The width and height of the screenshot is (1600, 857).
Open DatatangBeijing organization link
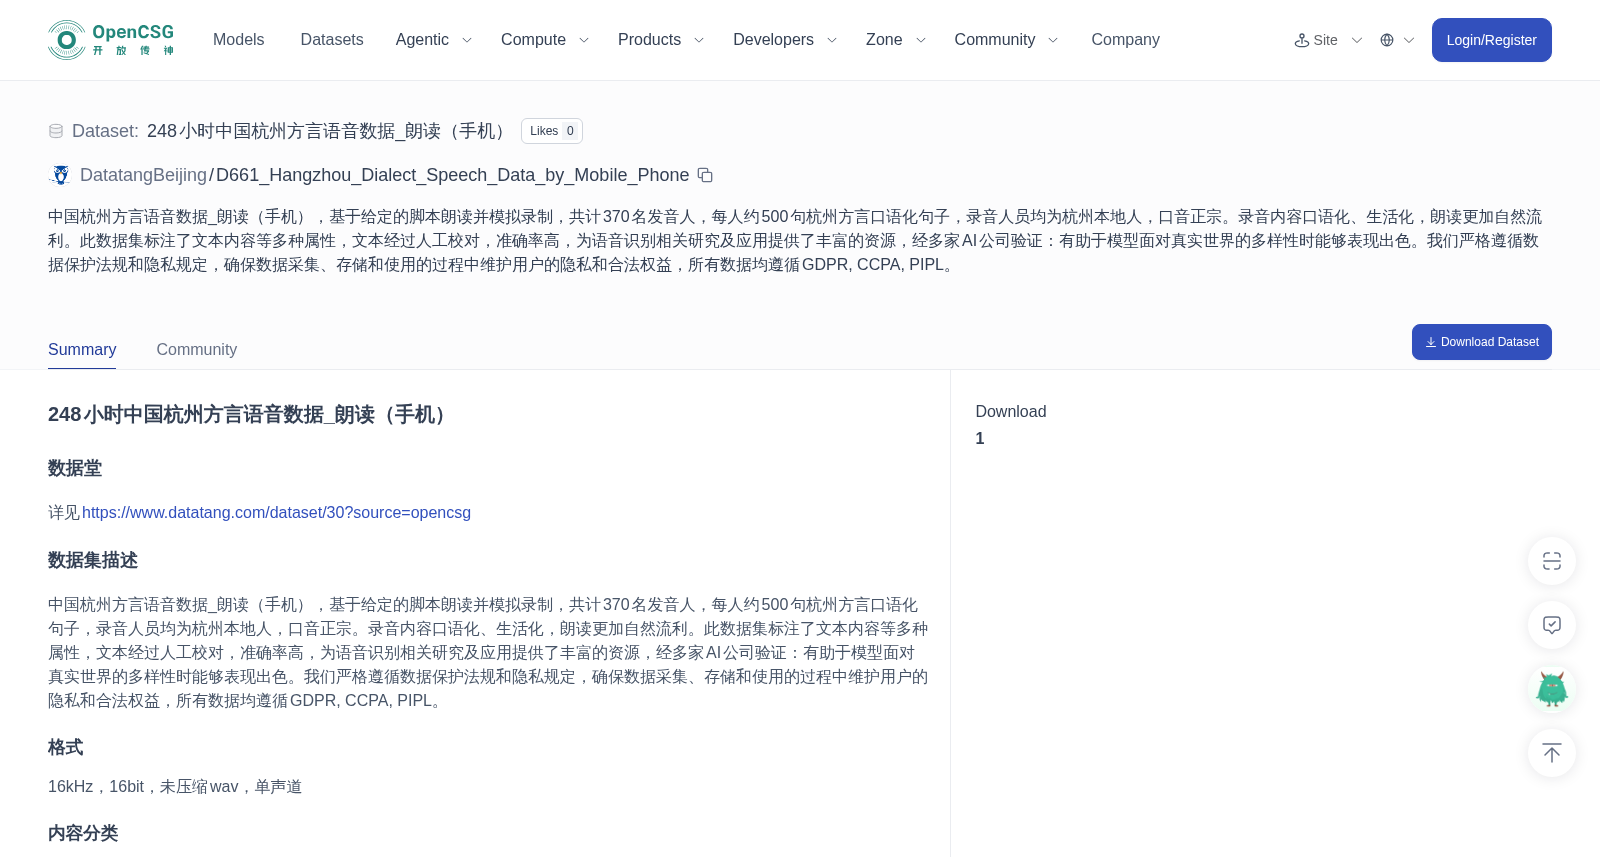click(x=143, y=175)
